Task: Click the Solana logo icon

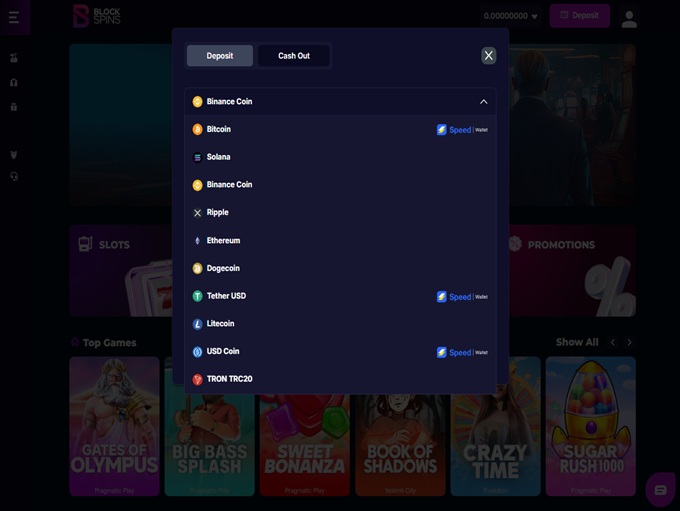Action: pos(197,157)
